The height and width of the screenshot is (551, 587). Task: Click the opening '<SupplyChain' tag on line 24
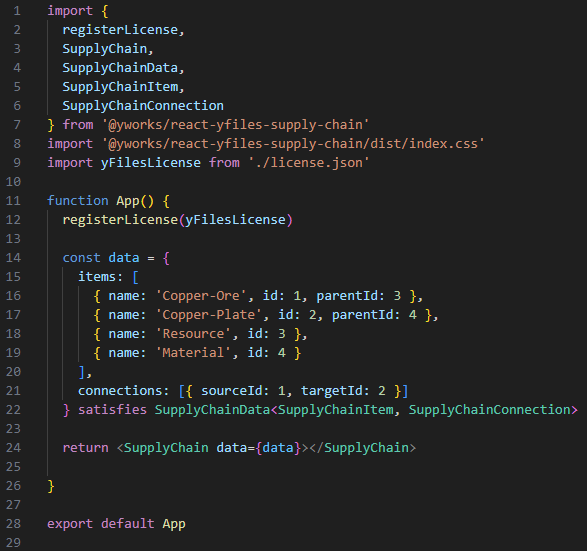[162, 448]
